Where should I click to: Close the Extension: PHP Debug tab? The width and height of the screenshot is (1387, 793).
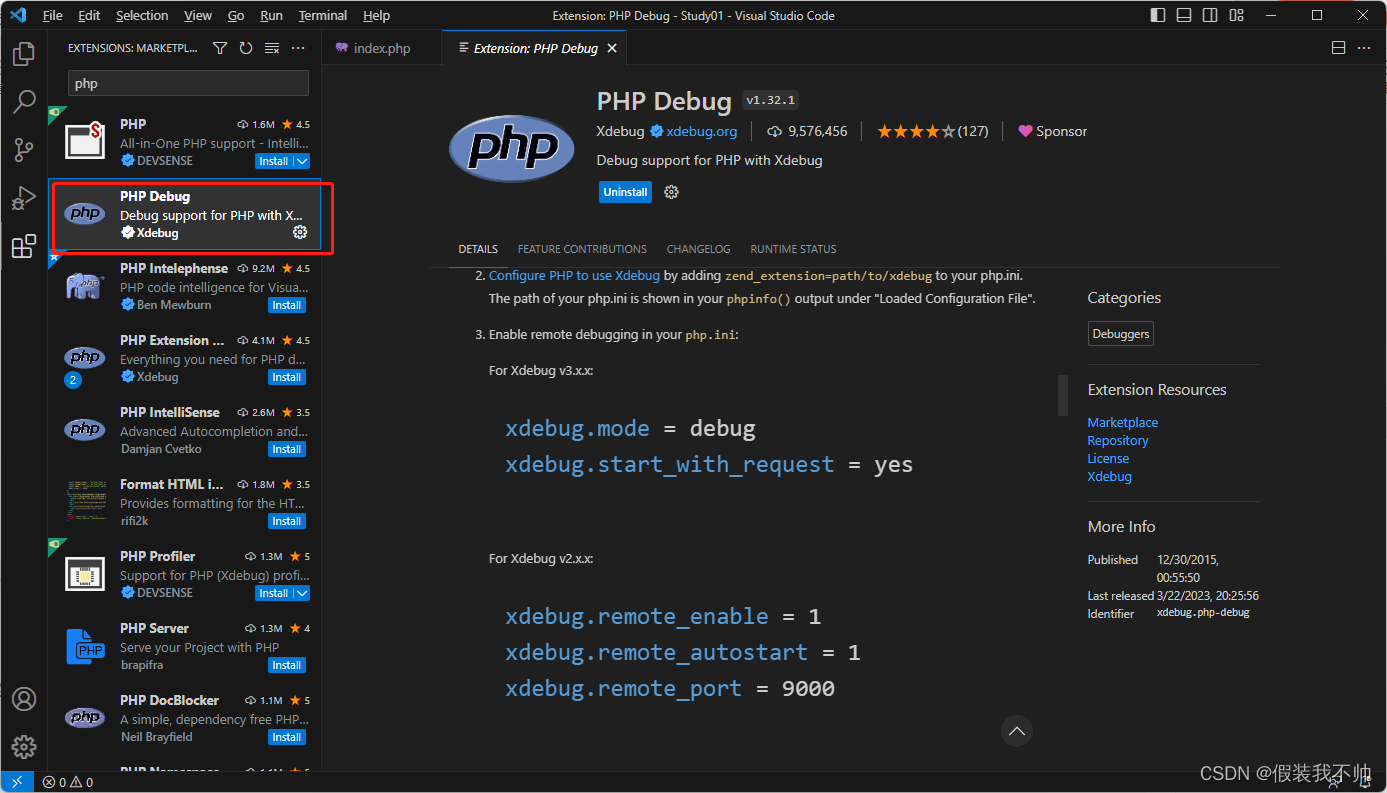pyautogui.click(x=612, y=48)
